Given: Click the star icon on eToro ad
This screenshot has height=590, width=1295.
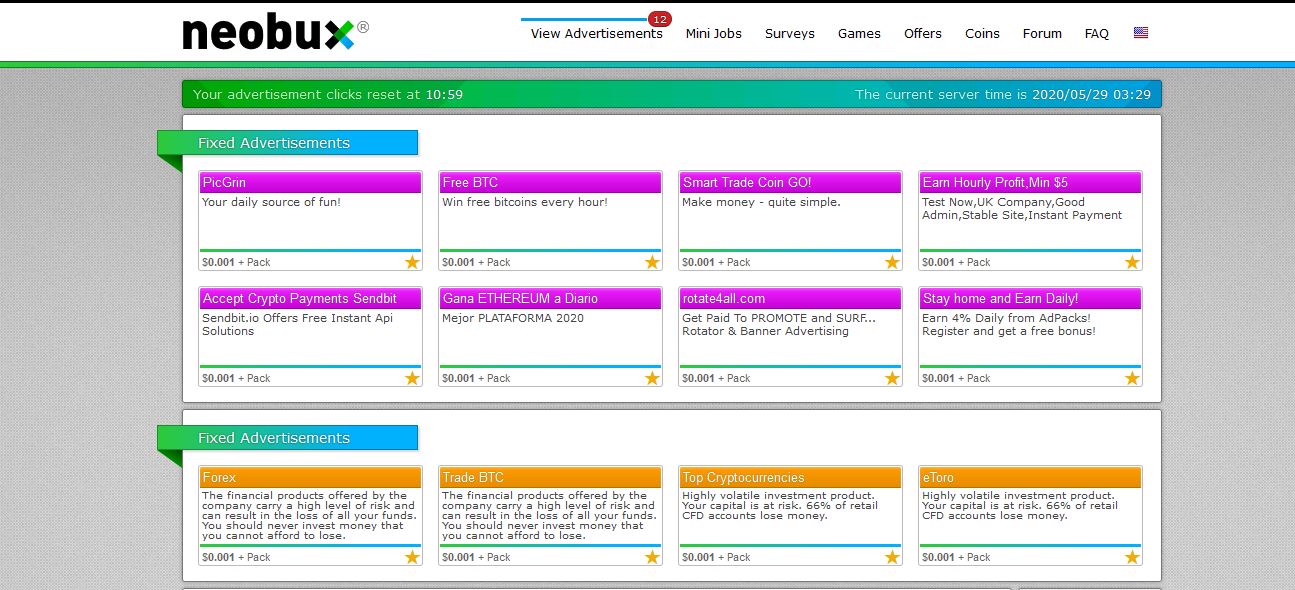Looking at the screenshot, I should (x=1132, y=557).
